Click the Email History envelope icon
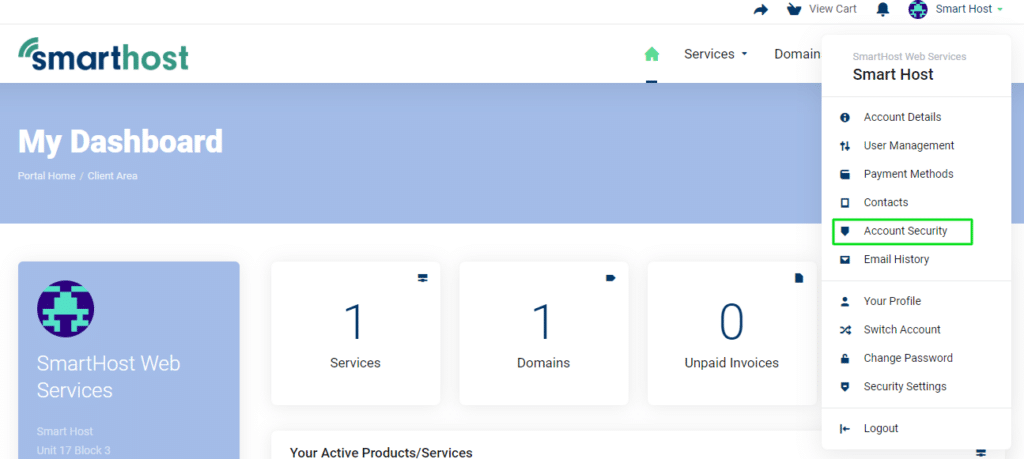The image size is (1024, 459). (845, 260)
